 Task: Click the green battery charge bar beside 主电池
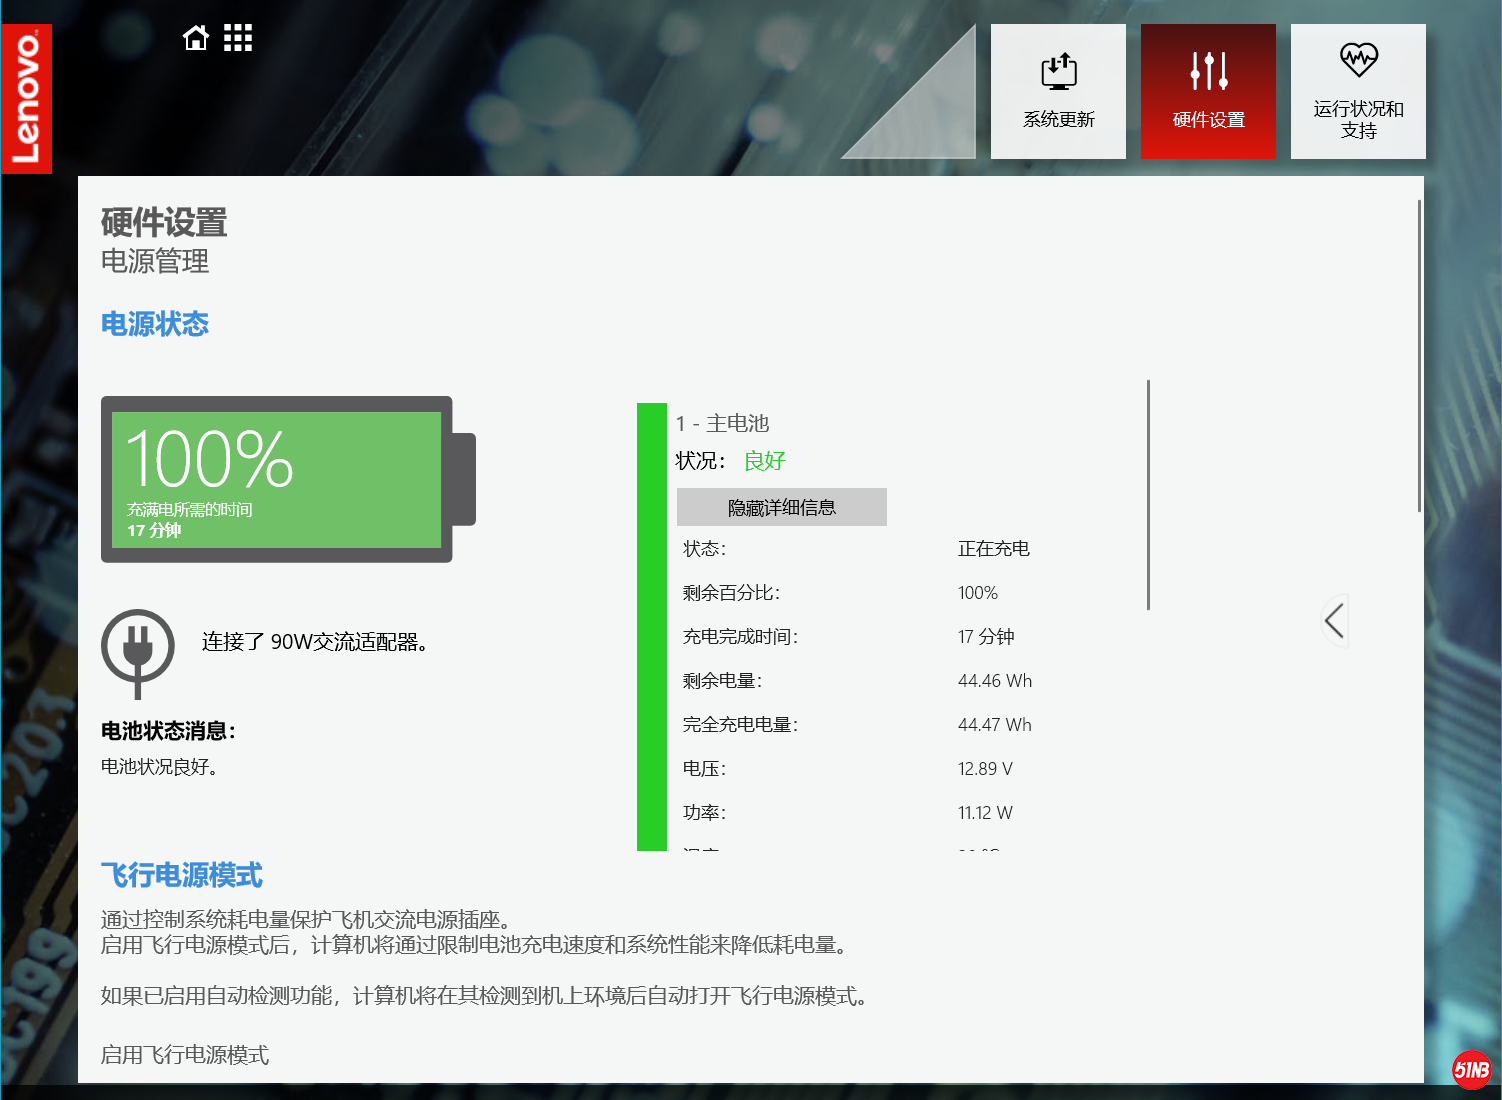(x=650, y=620)
